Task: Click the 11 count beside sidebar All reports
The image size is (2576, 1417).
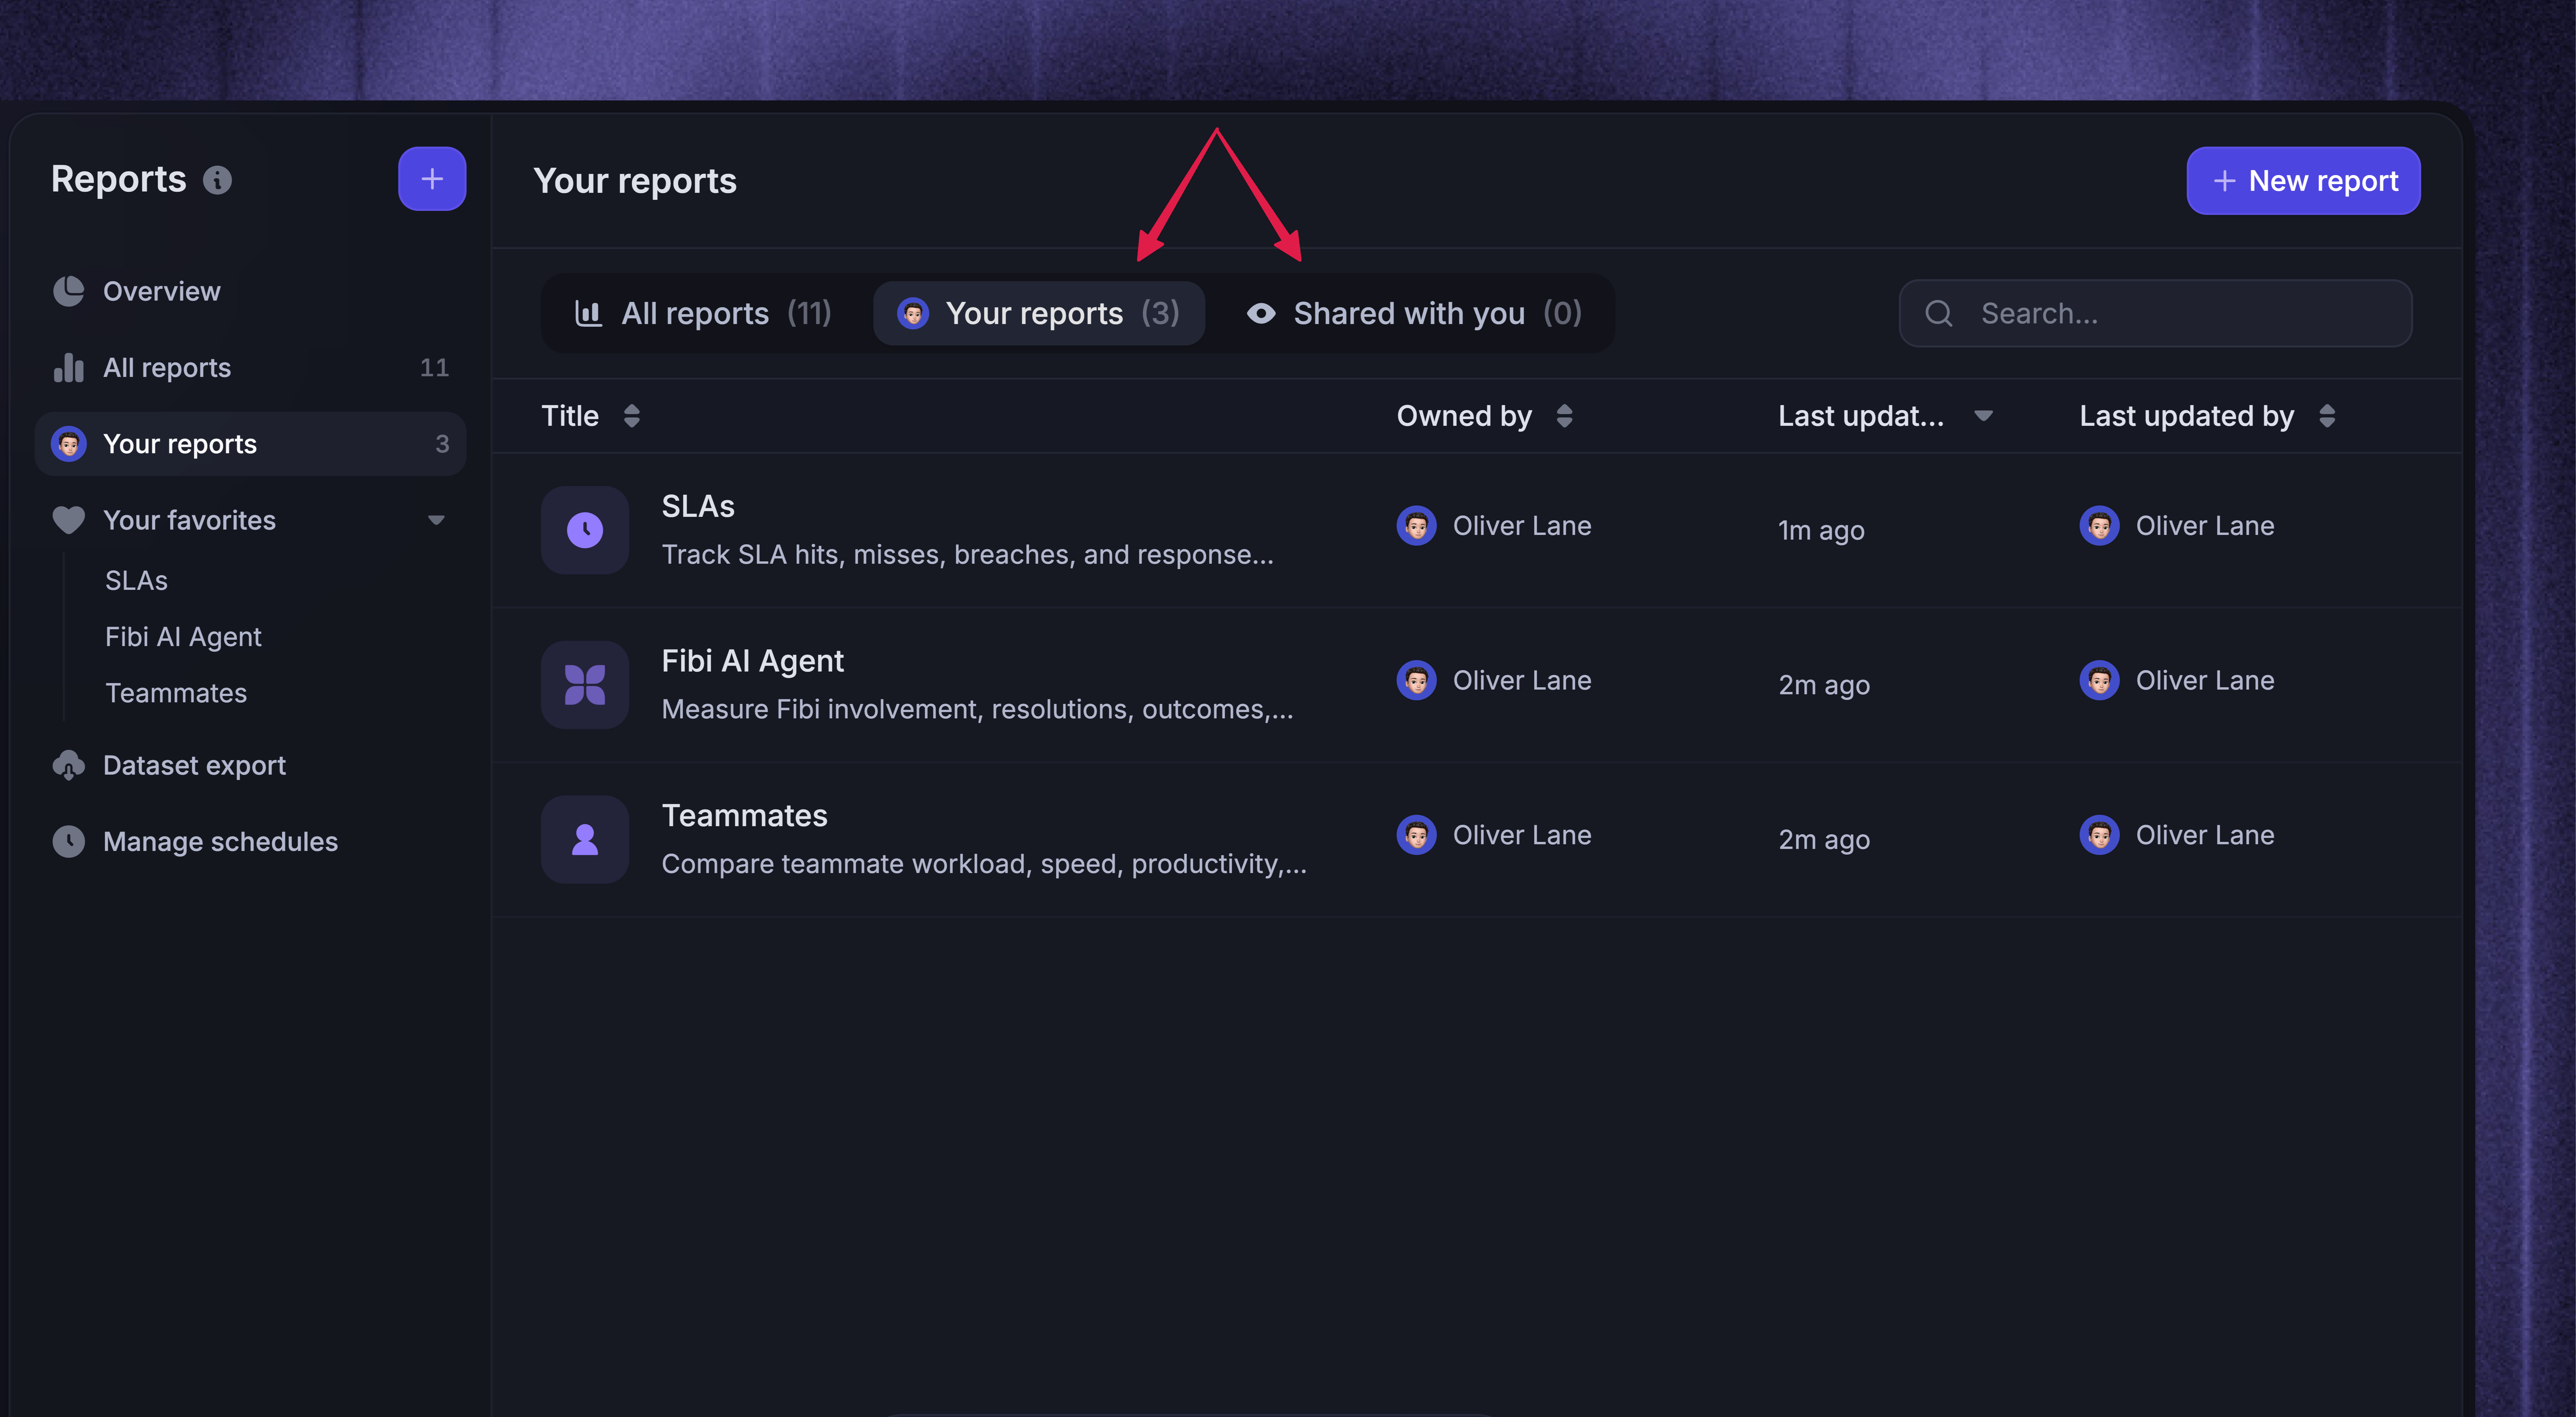Action: click(434, 368)
